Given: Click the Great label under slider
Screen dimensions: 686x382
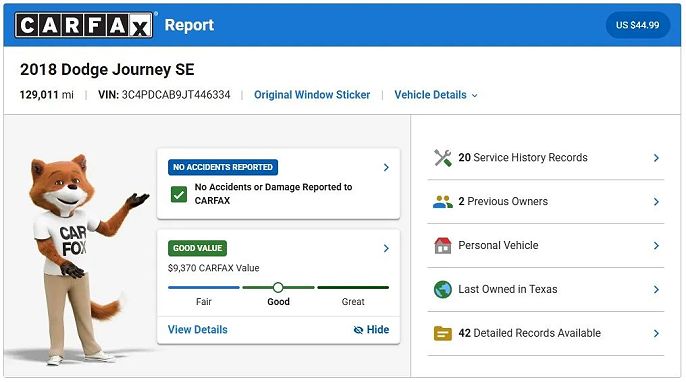Looking at the screenshot, I should click(353, 301).
